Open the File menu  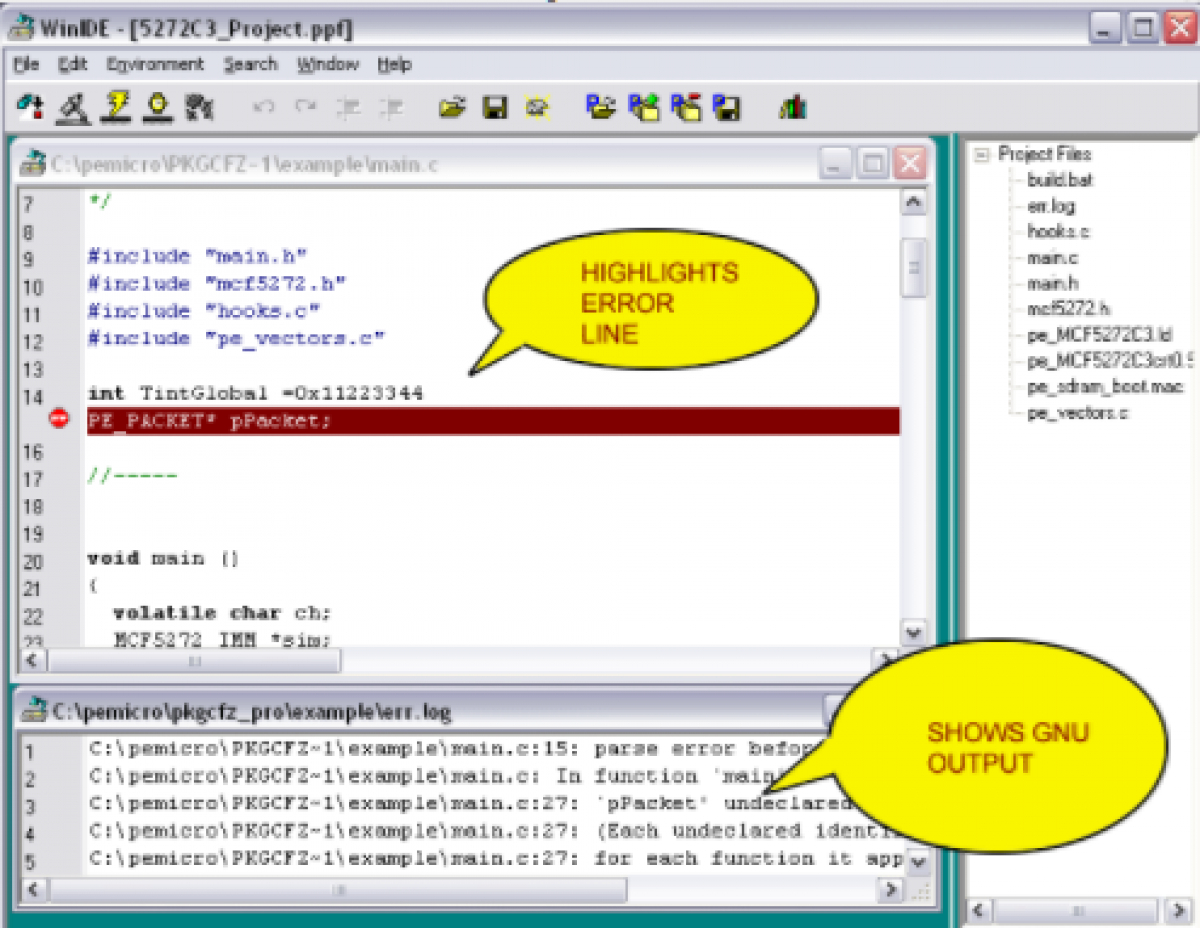[26, 64]
